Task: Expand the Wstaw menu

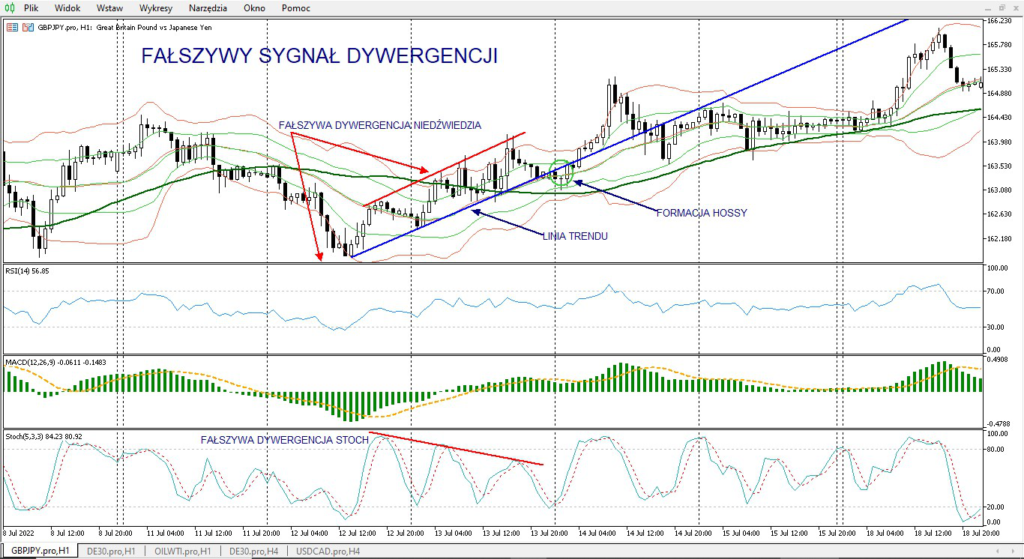Action: pos(110,7)
